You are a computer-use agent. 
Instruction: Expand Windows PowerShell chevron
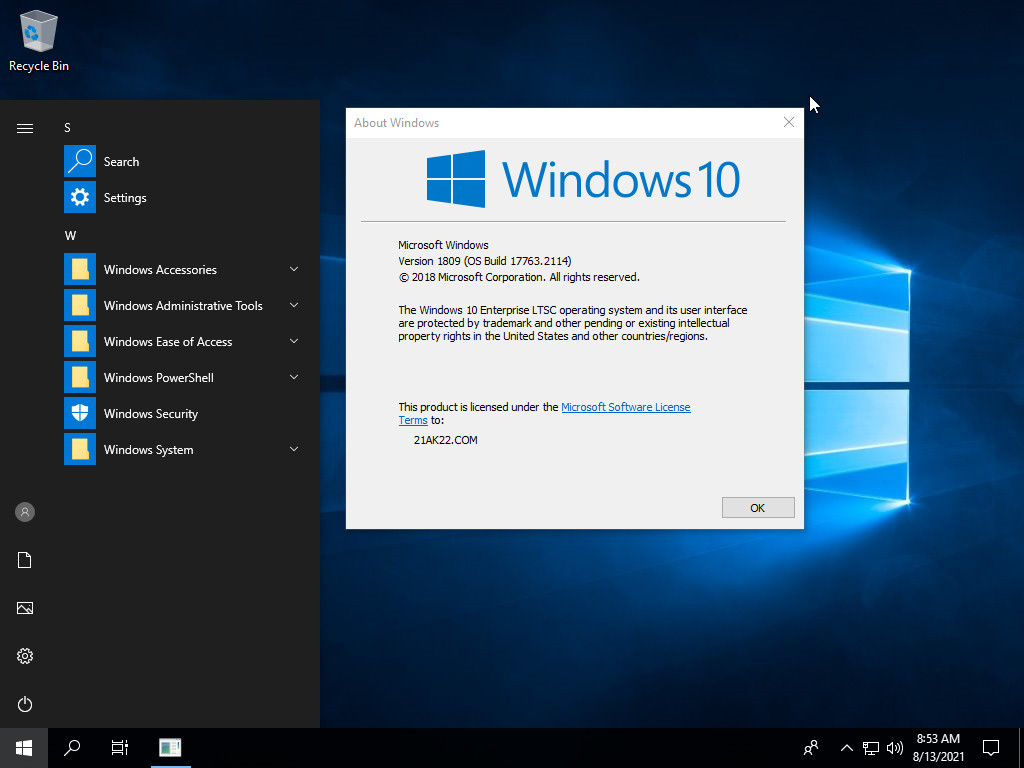click(x=294, y=377)
